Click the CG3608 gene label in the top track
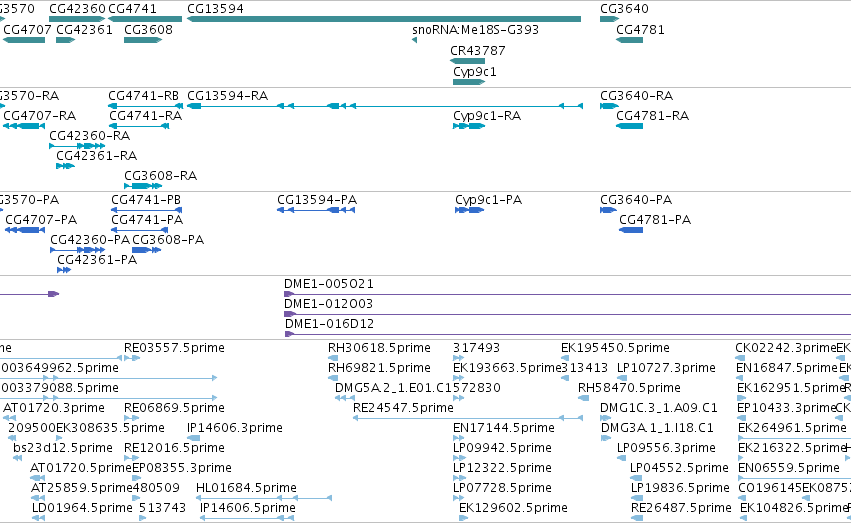The height and width of the screenshot is (523, 851). (148, 29)
